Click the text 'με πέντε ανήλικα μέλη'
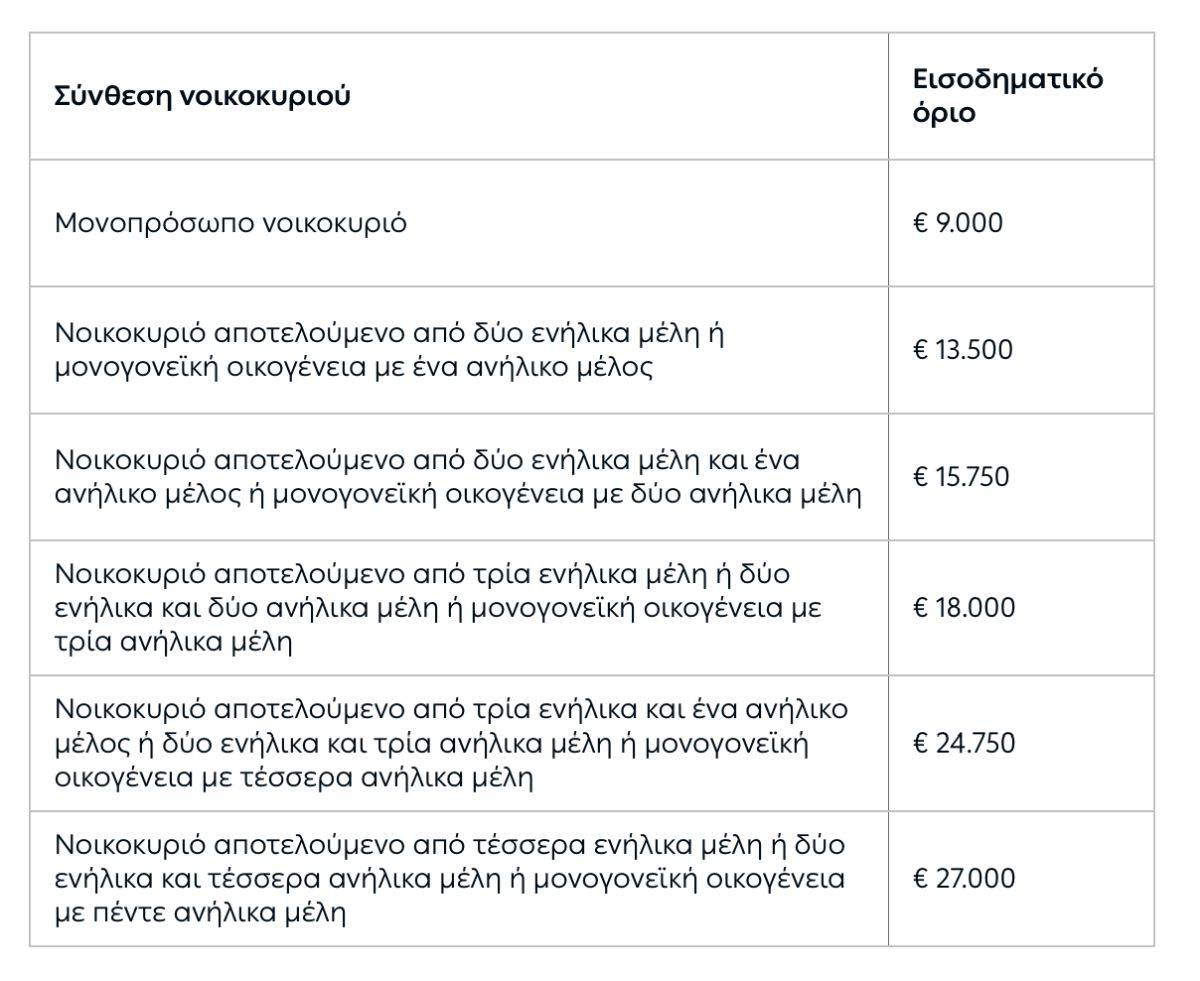The image size is (1200, 981). [200, 913]
